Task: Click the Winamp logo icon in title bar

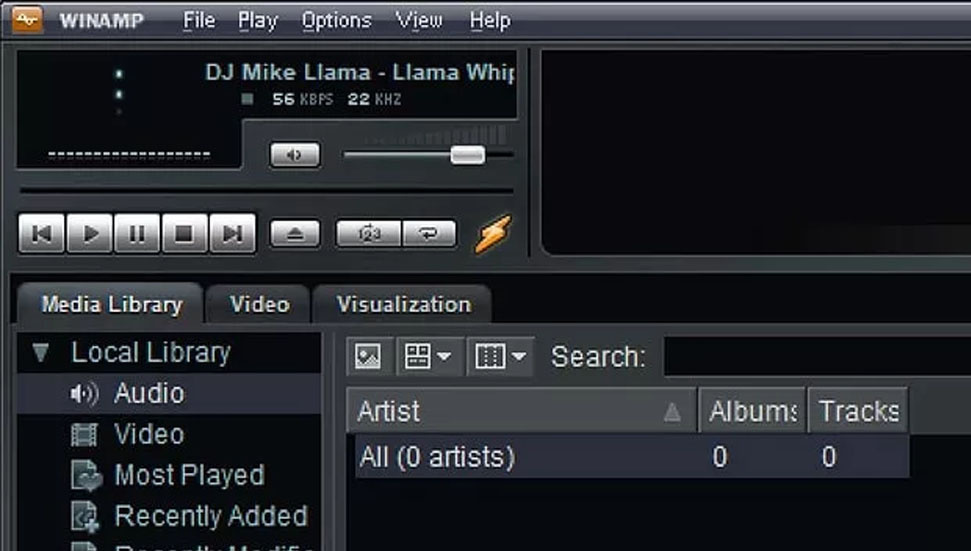Action: coord(27,20)
